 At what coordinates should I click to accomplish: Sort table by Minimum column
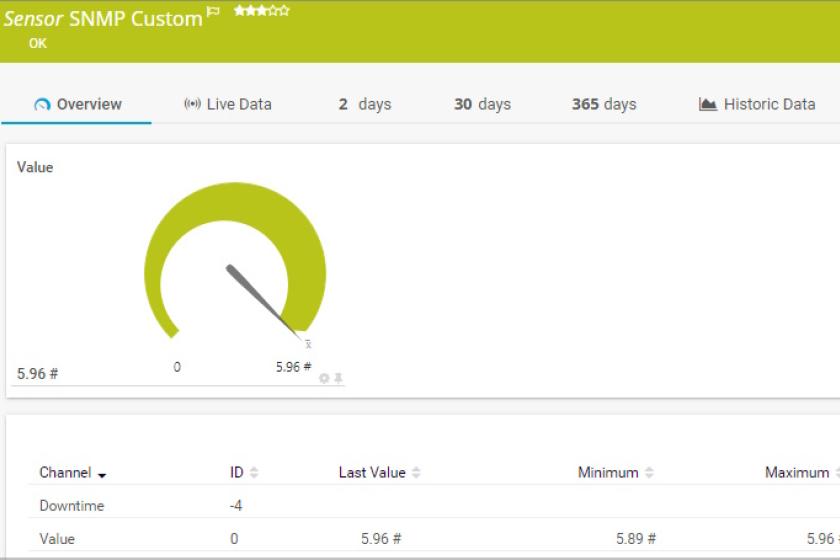pos(616,473)
